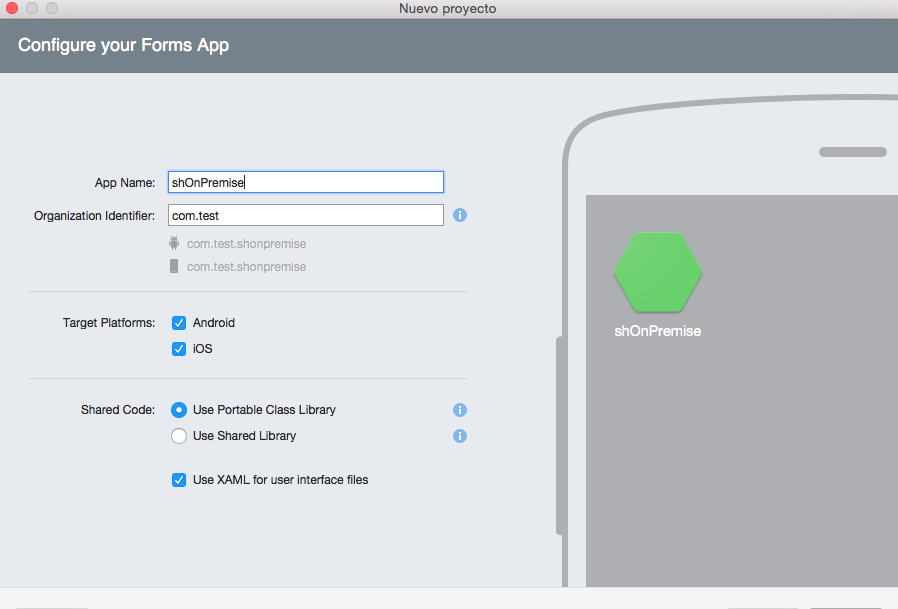Screen dimensions: 898x609
Task: Uncheck the Android target platform checkbox
Action: pos(179,323)
